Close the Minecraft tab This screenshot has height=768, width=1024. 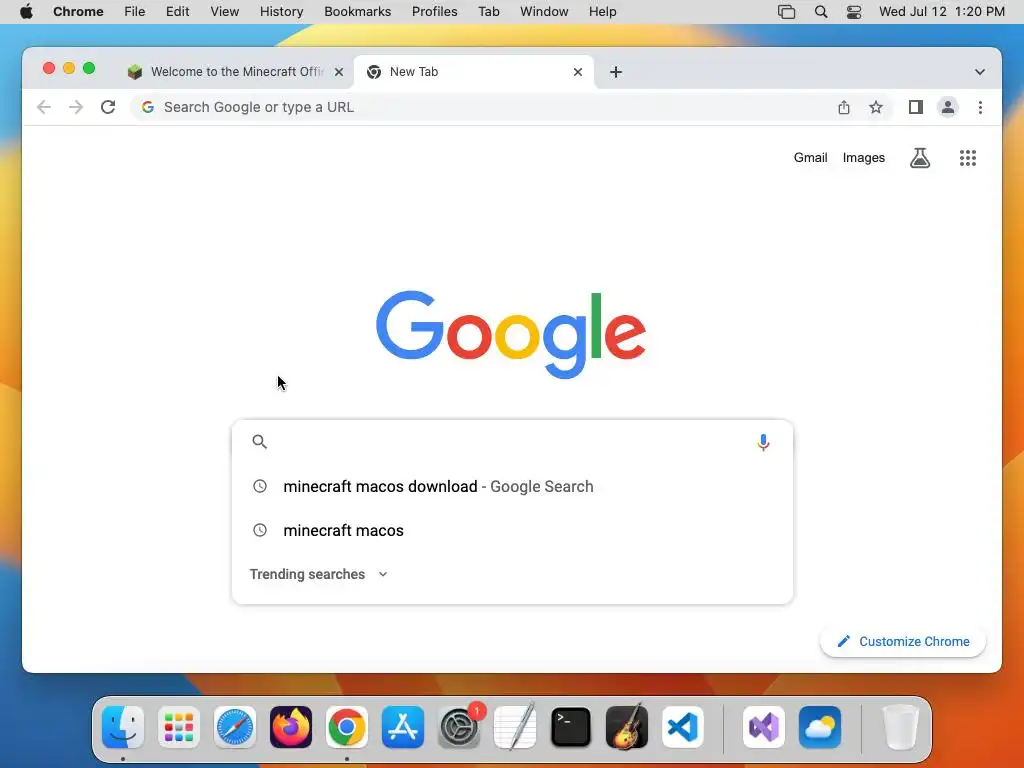(x=339, y=72)
